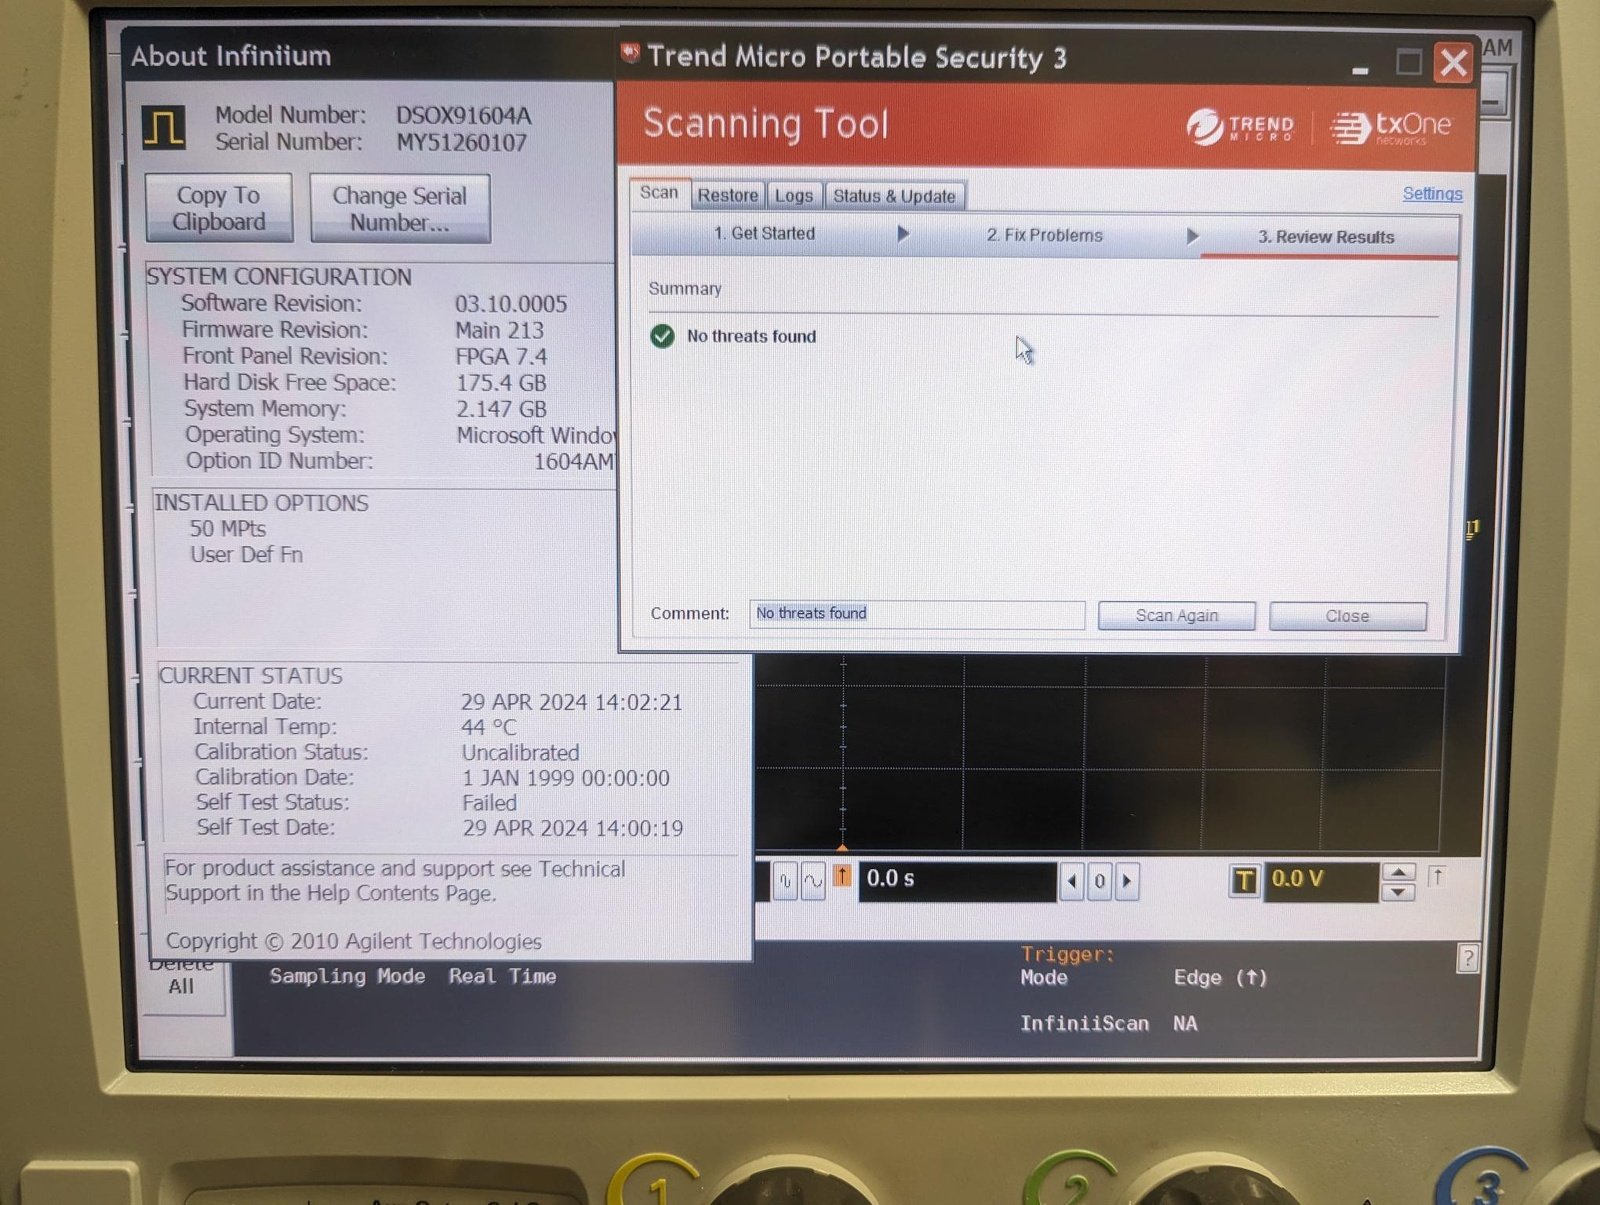Click the Infiniium waveform logo icon
Image resolution: width=1600 pixels, height=1205 pixels.
click(163, 128)
